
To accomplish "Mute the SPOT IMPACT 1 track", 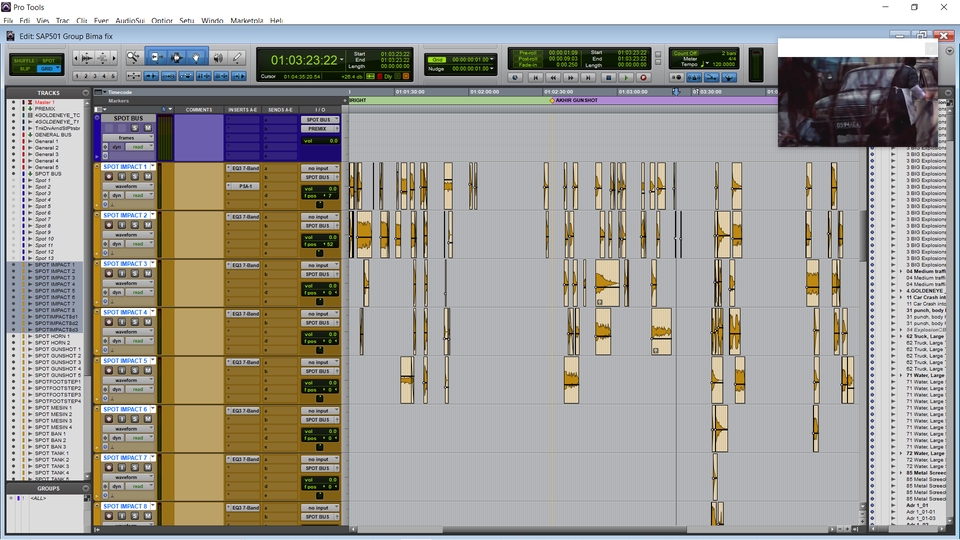I will pyautogui.click(x=148, y=176).
